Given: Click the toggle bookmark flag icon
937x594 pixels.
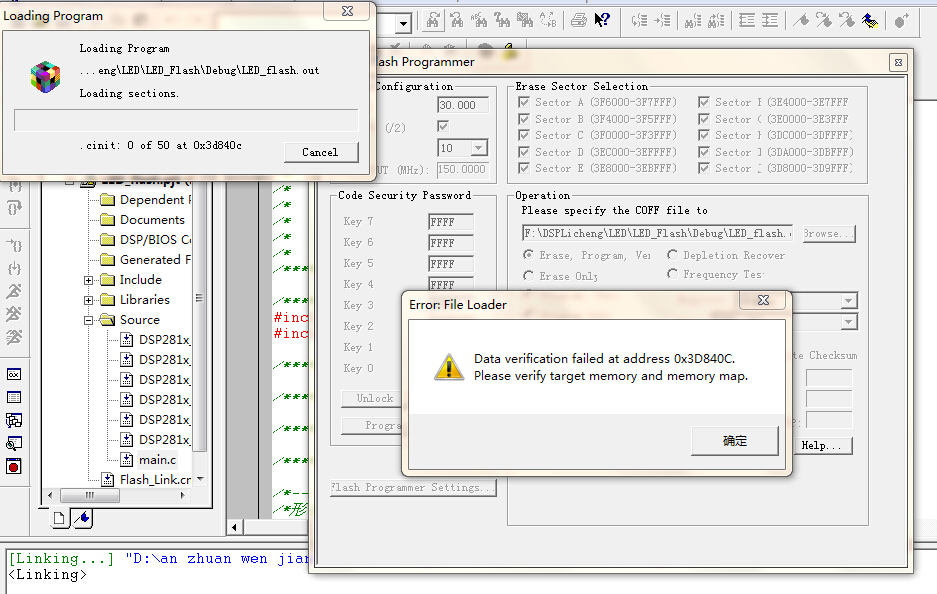Looking at the screenshot, I should 801,20.
